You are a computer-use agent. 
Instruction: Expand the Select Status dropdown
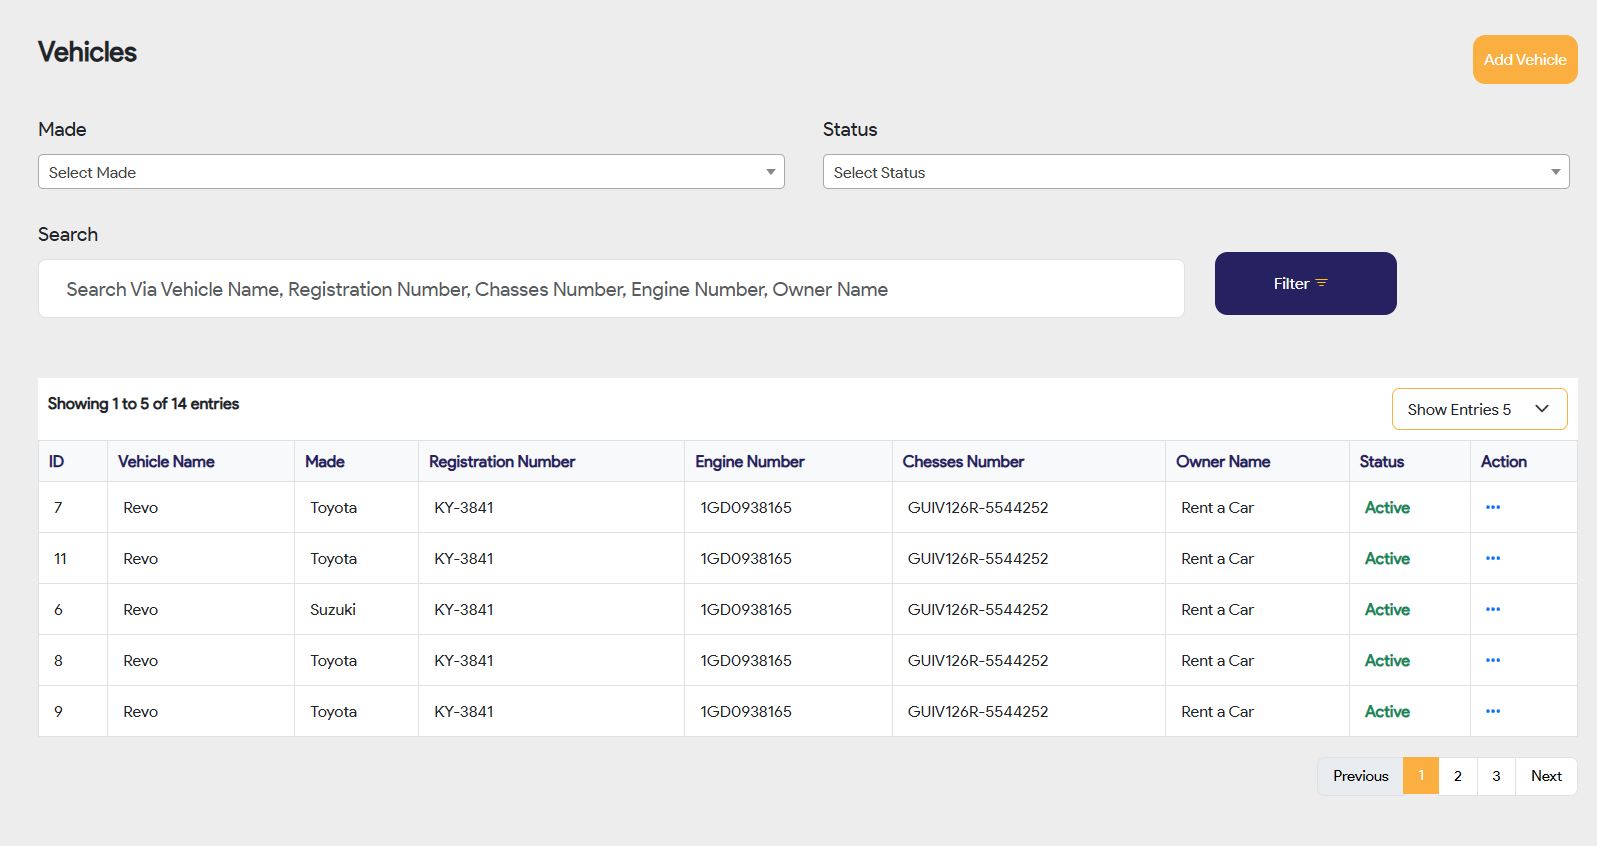point(1195,172)
